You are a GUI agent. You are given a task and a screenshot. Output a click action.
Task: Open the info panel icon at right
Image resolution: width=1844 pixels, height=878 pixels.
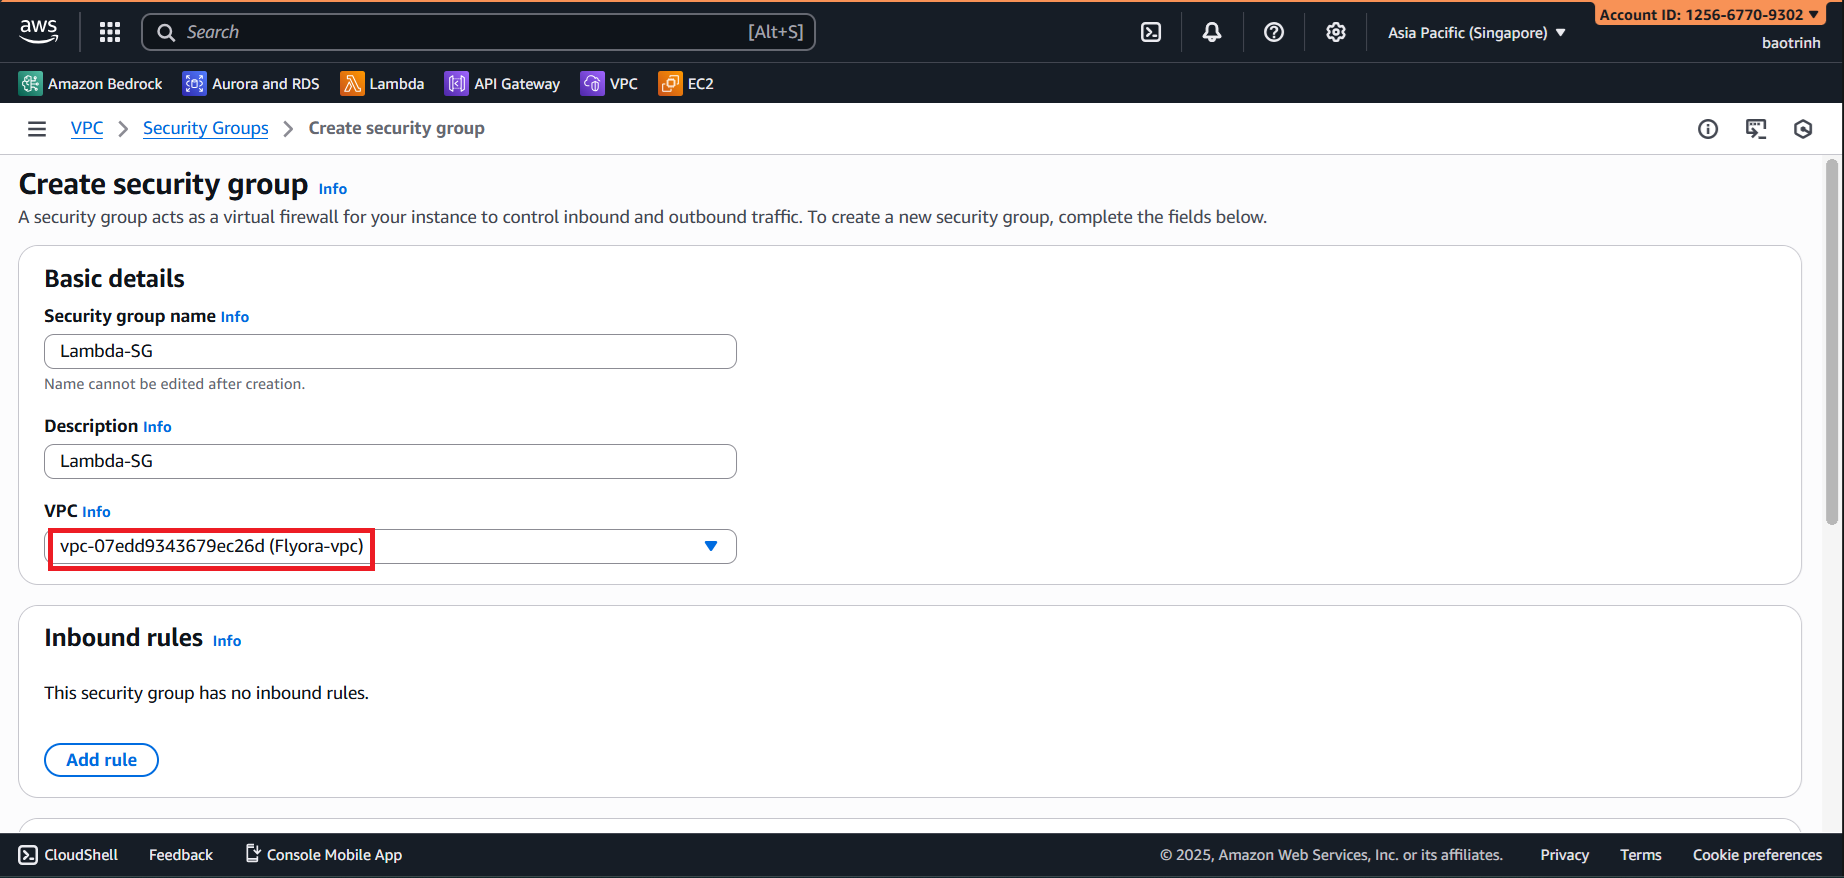click(1708, 129)
